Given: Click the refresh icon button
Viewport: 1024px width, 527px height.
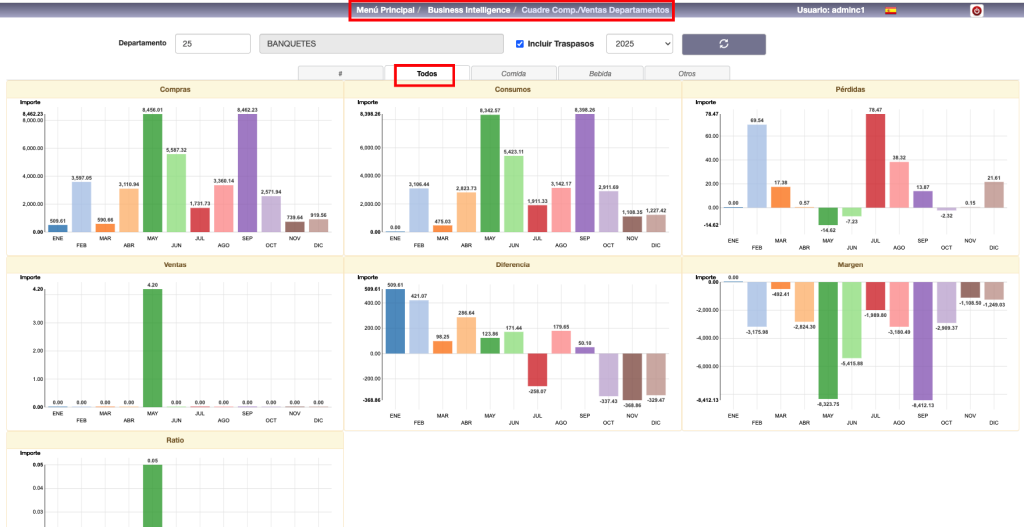Looking at the screenshot, I should pyautogui.click(x=723, y=44).
